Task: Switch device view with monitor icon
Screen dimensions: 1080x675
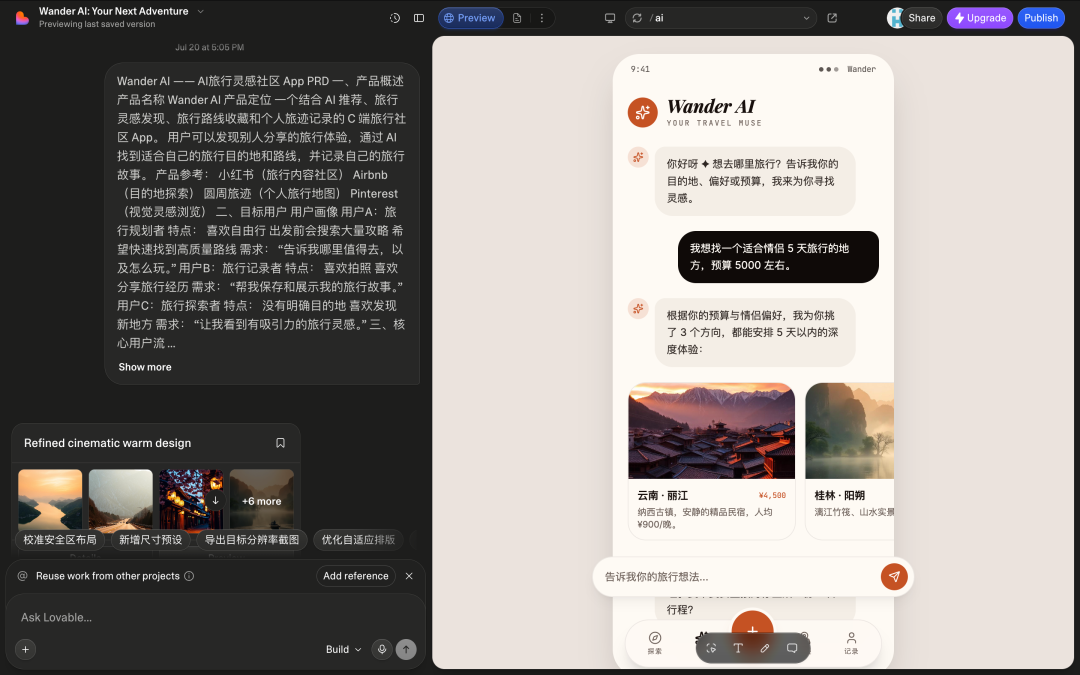Action: point(610,18)
